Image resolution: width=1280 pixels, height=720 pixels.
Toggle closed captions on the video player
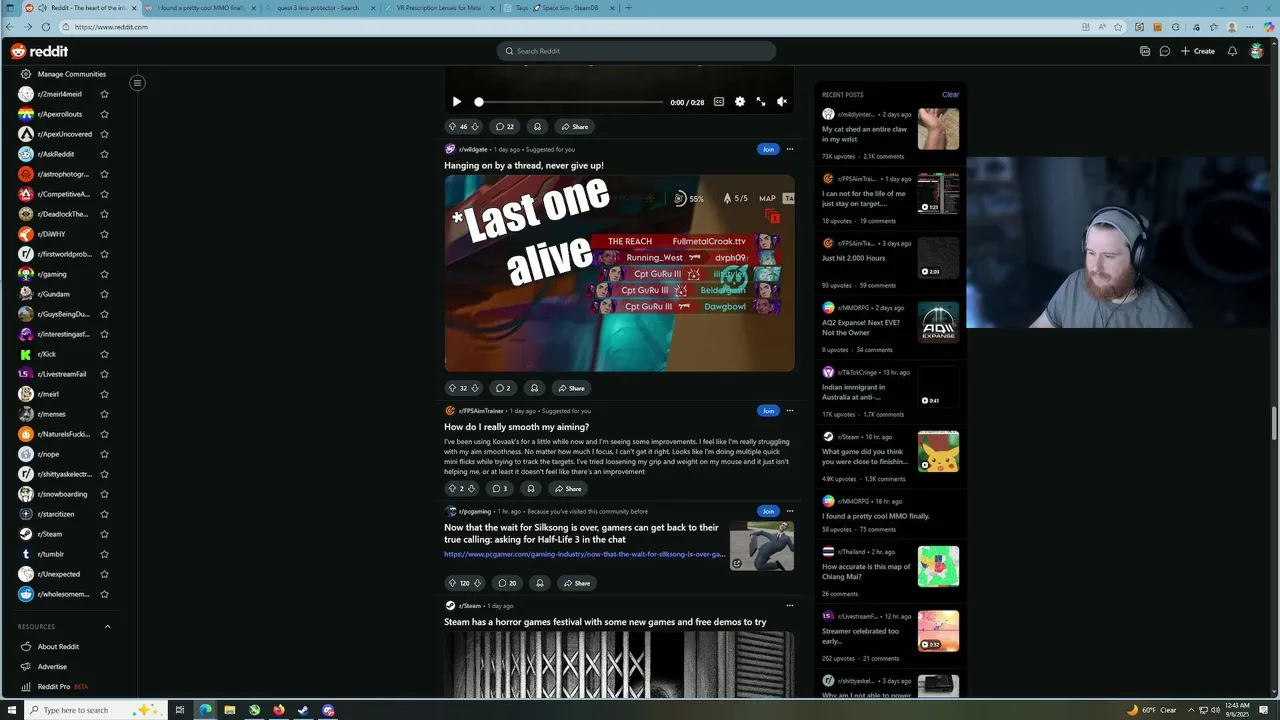pyautogui.click(x=718, y=102)
